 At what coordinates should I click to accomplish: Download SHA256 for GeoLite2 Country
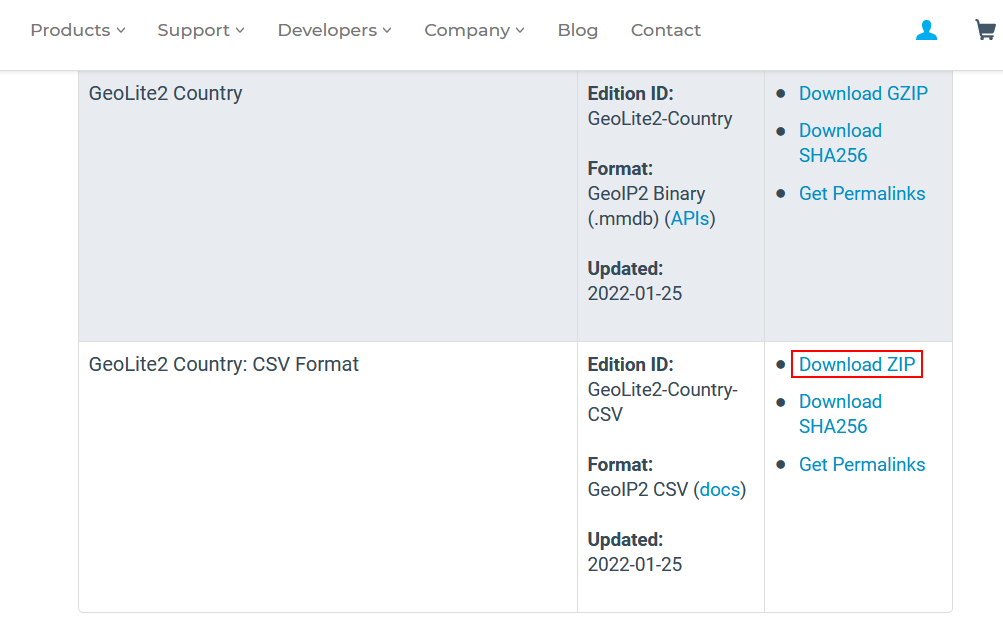[x=840, y=143]
